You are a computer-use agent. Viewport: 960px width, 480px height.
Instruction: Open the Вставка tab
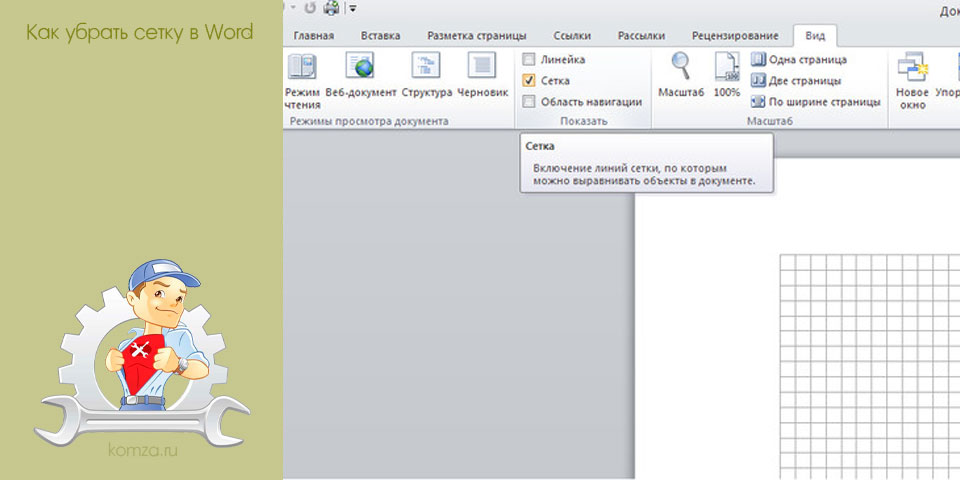click(x=380, y=36)
